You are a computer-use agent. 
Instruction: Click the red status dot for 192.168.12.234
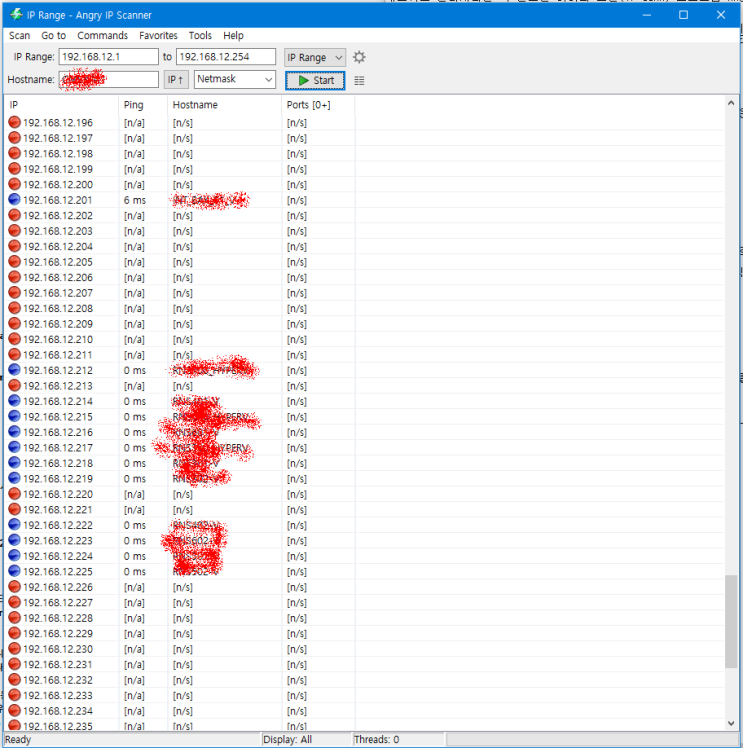[x=14, y=710]
